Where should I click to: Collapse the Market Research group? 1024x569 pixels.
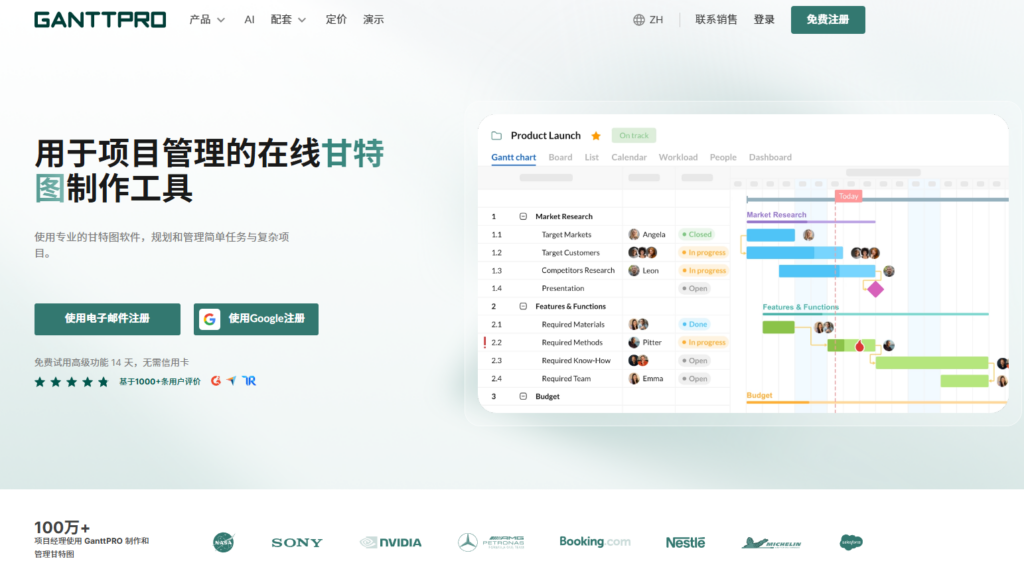tap(523, 216)
